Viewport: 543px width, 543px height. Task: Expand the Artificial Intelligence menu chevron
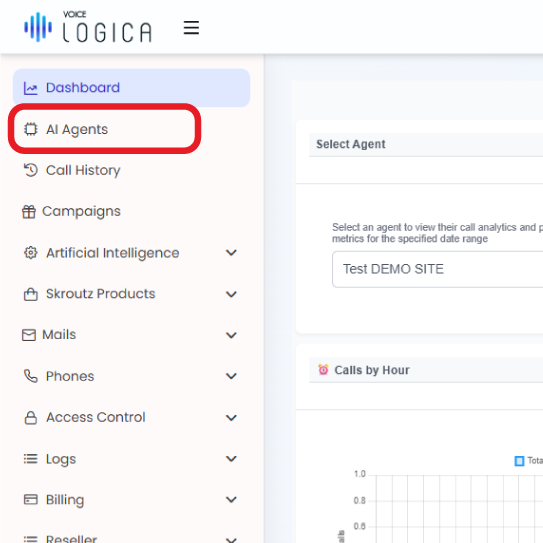coord(231,252)
